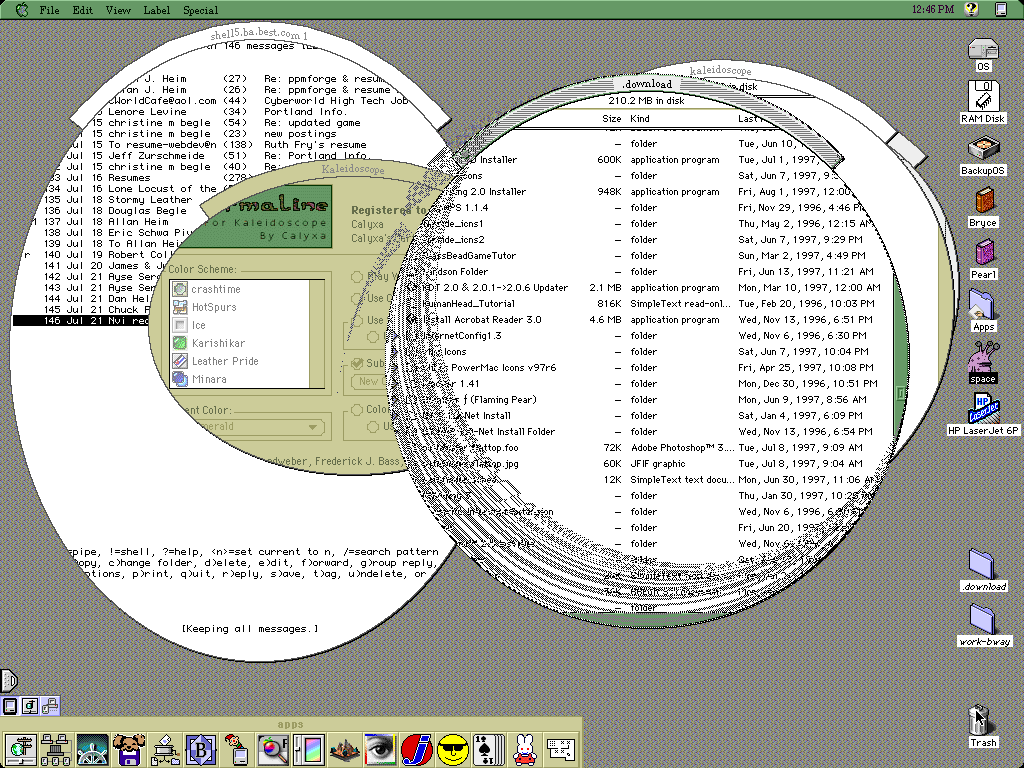Viewport: 1024px width, 768px height.
Task: Select the Colo... radio button in Kaleidoscope
Action: coord(357,409)
